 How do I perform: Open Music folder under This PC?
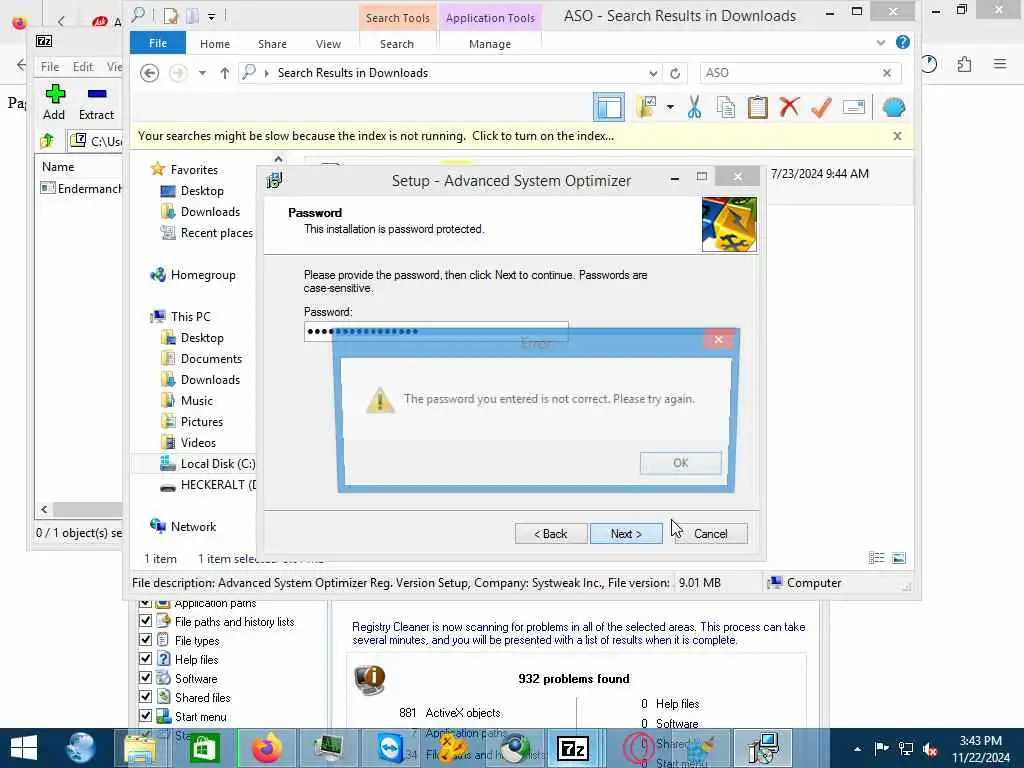coord(197,400)
